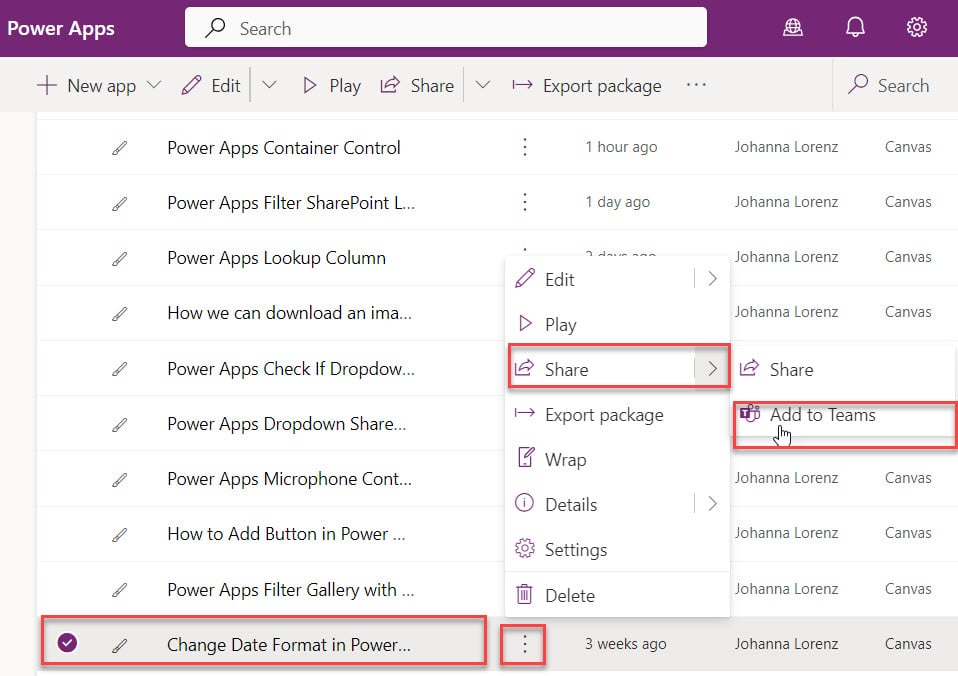Click Export package in the command bar
This screenshot has height=676, width=958.
(x=587, y=86)
